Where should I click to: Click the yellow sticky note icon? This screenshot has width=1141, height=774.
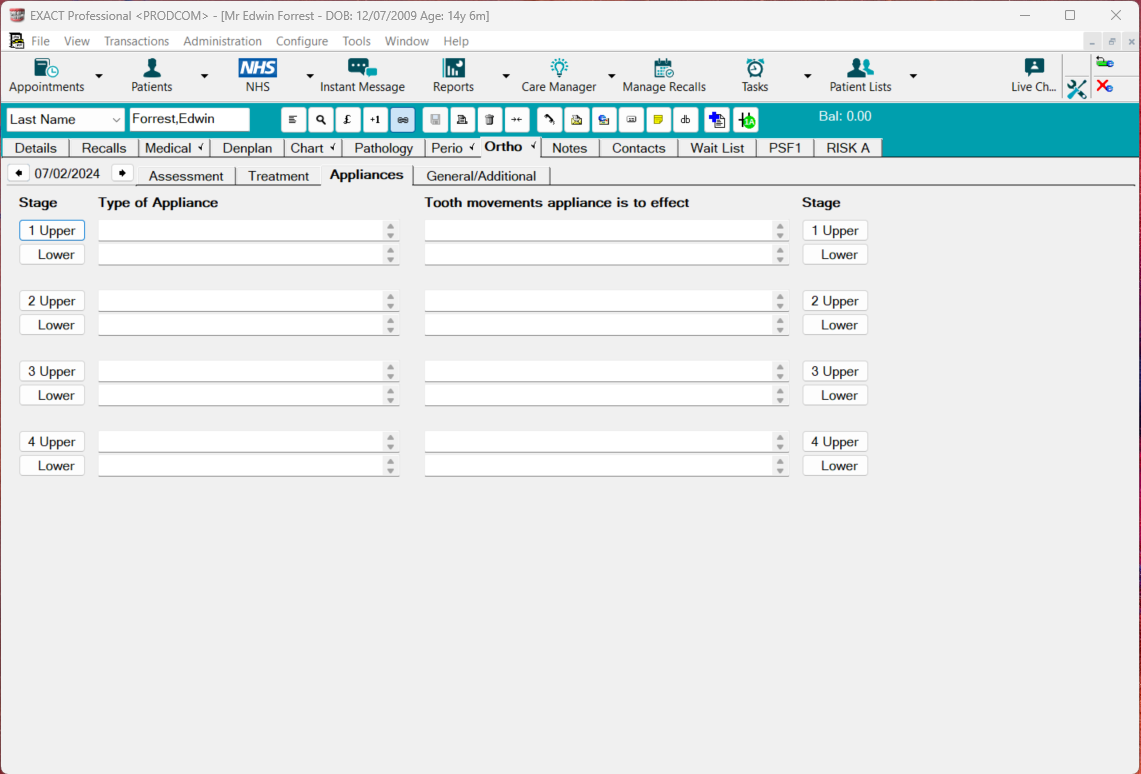click(658, 119)
